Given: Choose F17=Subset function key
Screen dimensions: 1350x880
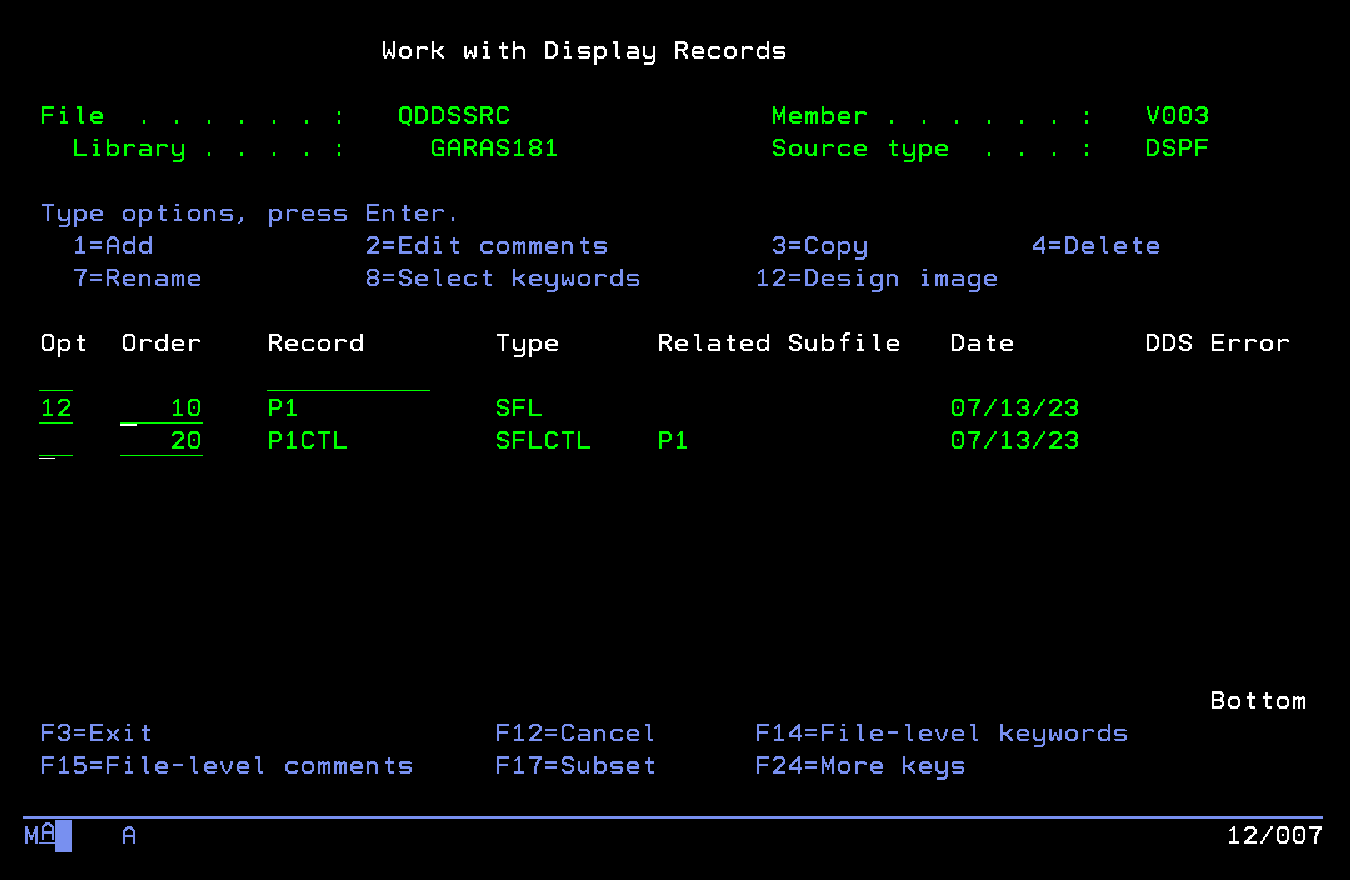Looking at the screenshot, I should click(575, 765).
